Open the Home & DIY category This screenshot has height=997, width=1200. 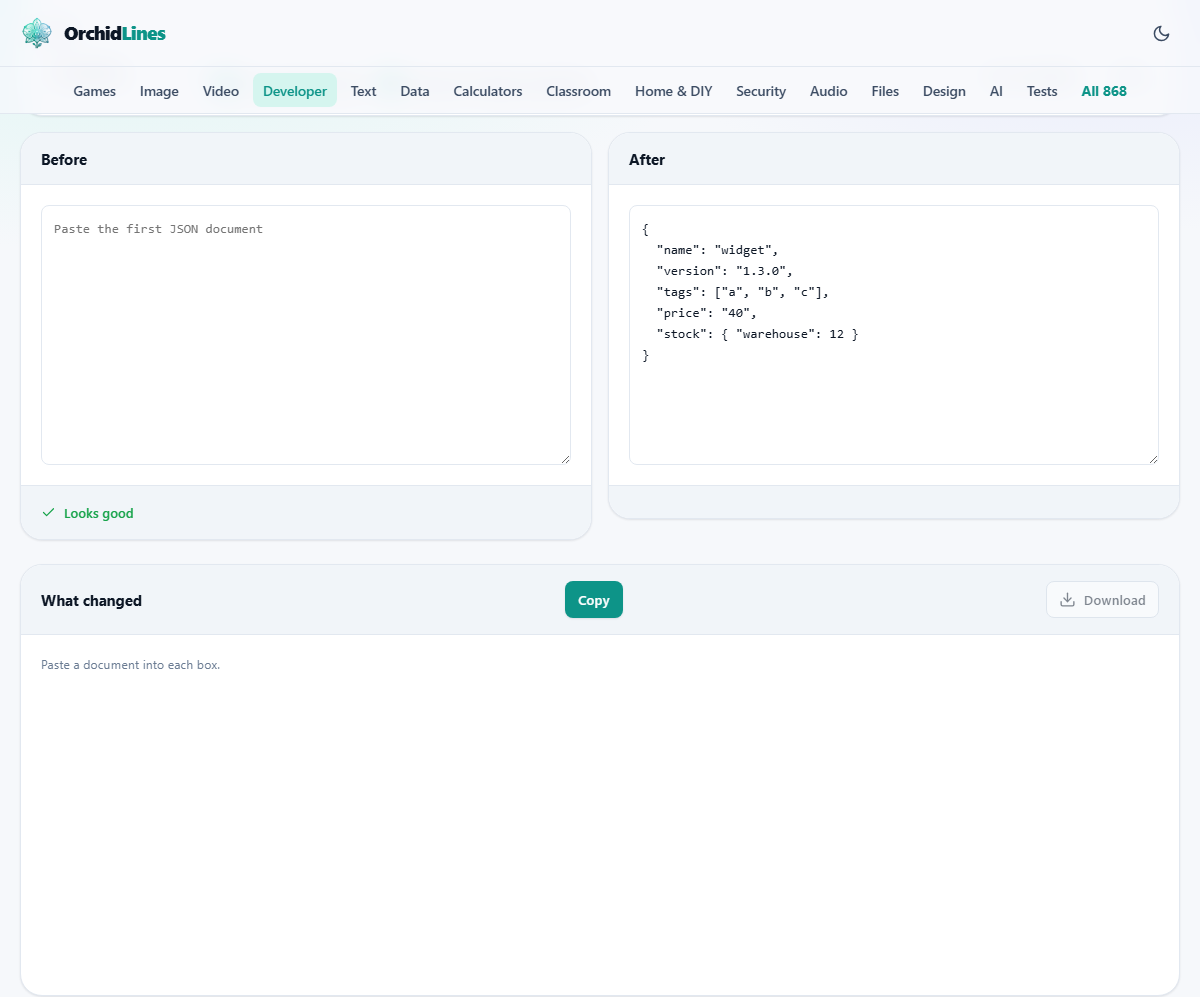(x=674, y=91)
